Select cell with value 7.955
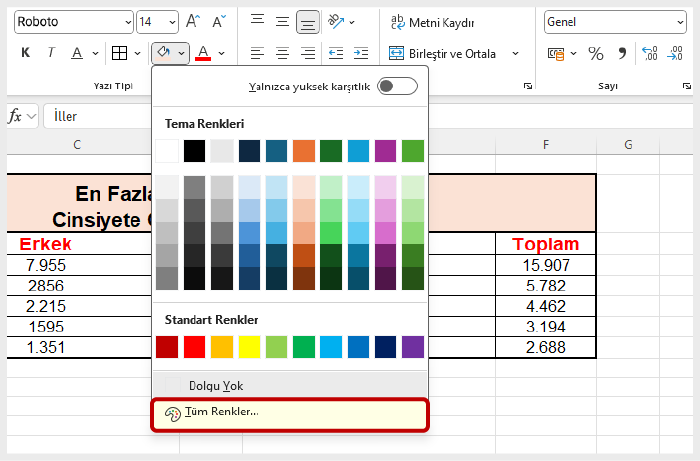700x461 pixels. (x=46, y=265)
